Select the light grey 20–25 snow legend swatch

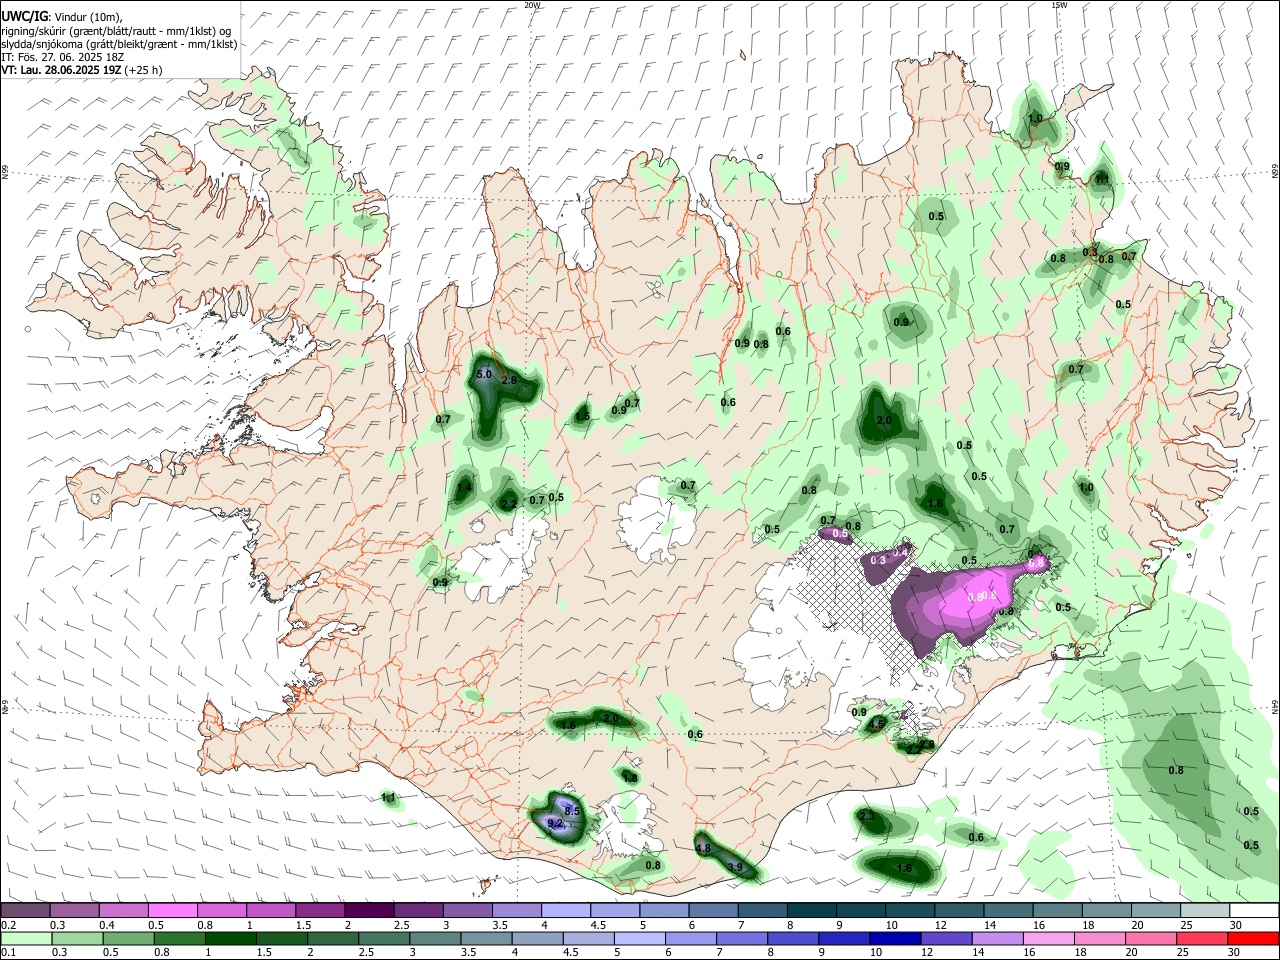[1155, 911]
